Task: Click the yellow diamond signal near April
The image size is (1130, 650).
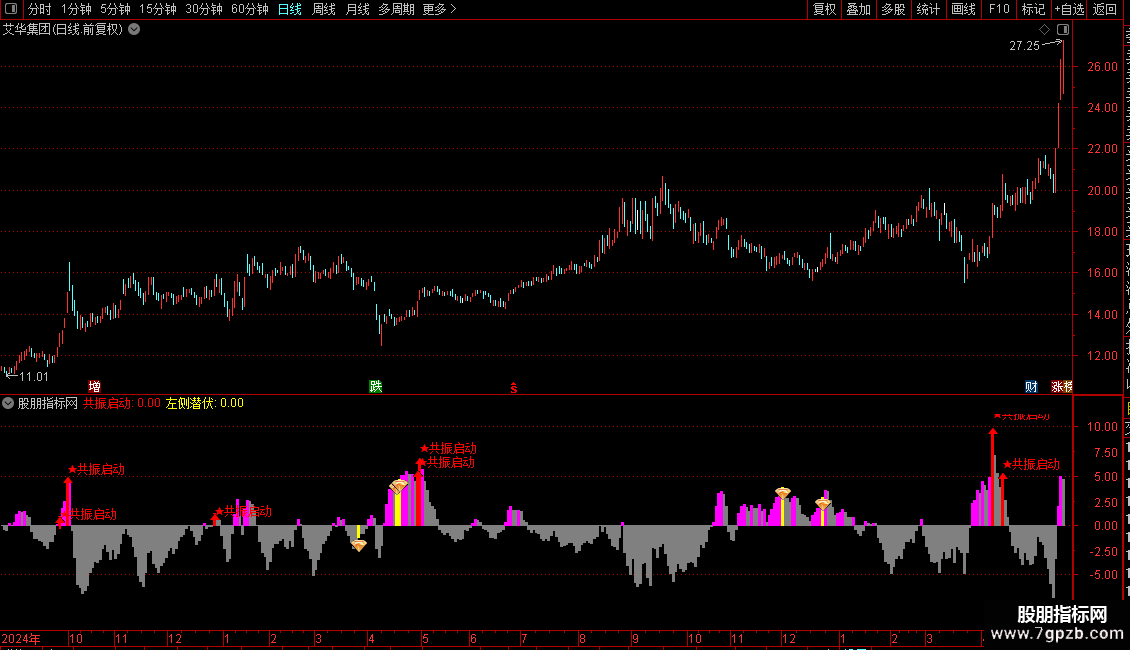Action: point(359,546)
